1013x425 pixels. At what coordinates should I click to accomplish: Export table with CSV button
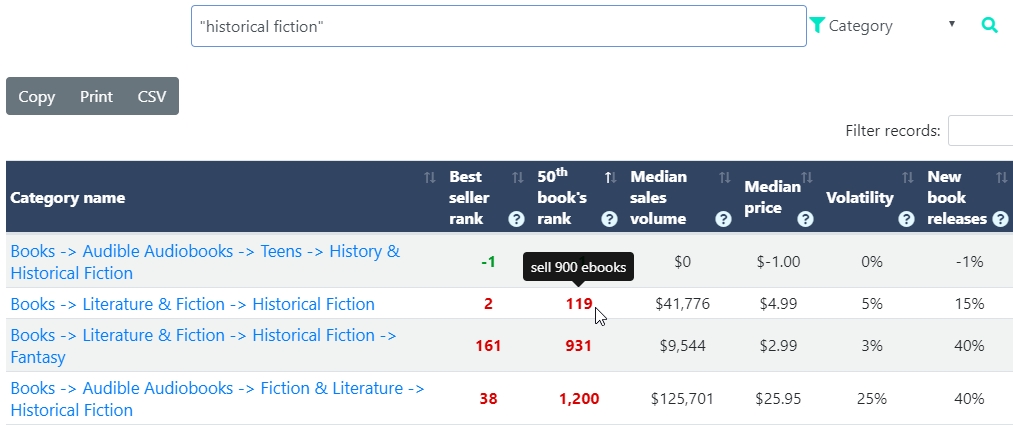click(x=152, y=97)
